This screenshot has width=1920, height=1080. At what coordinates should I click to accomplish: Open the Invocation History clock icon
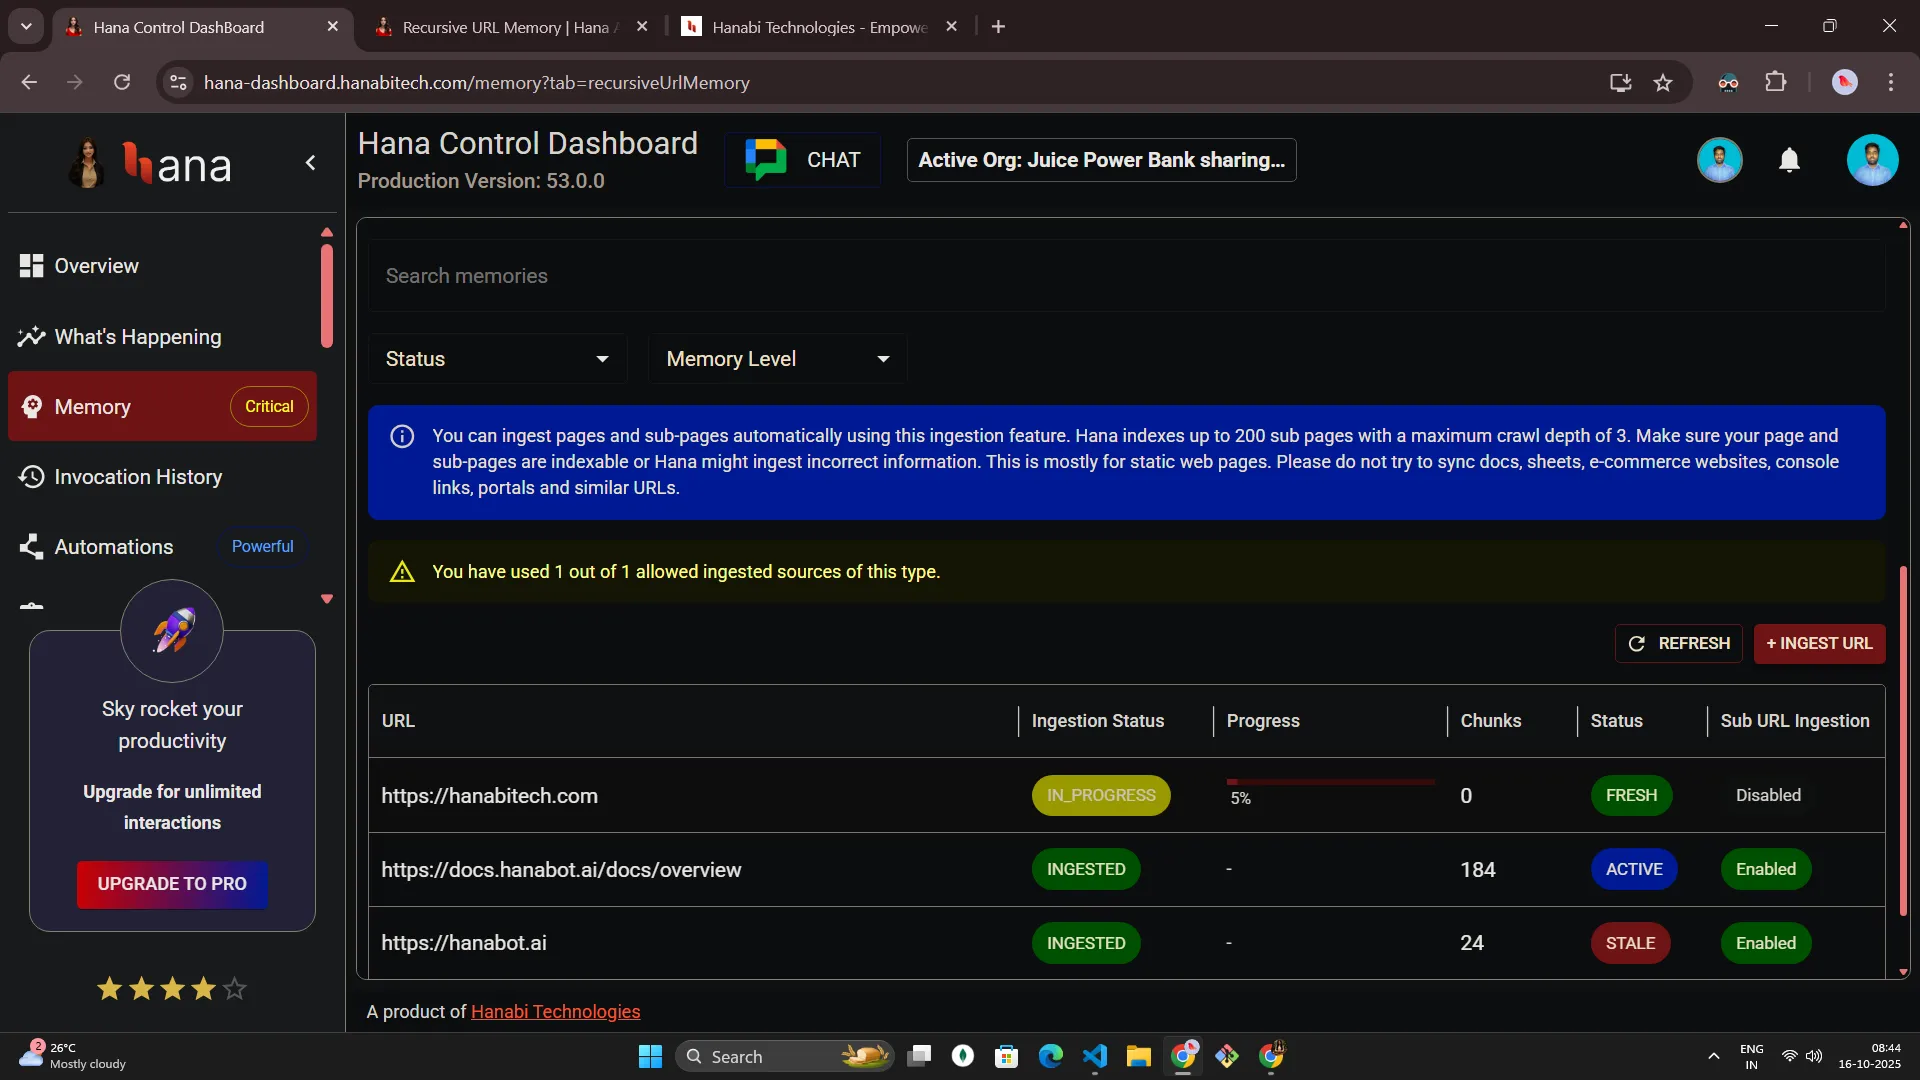pos(31,477)
